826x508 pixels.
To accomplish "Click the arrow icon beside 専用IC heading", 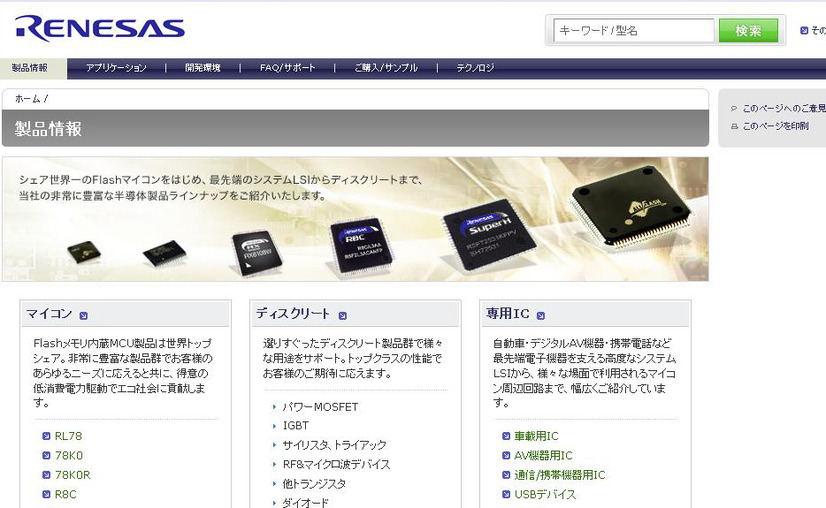I will click(540, 316).
